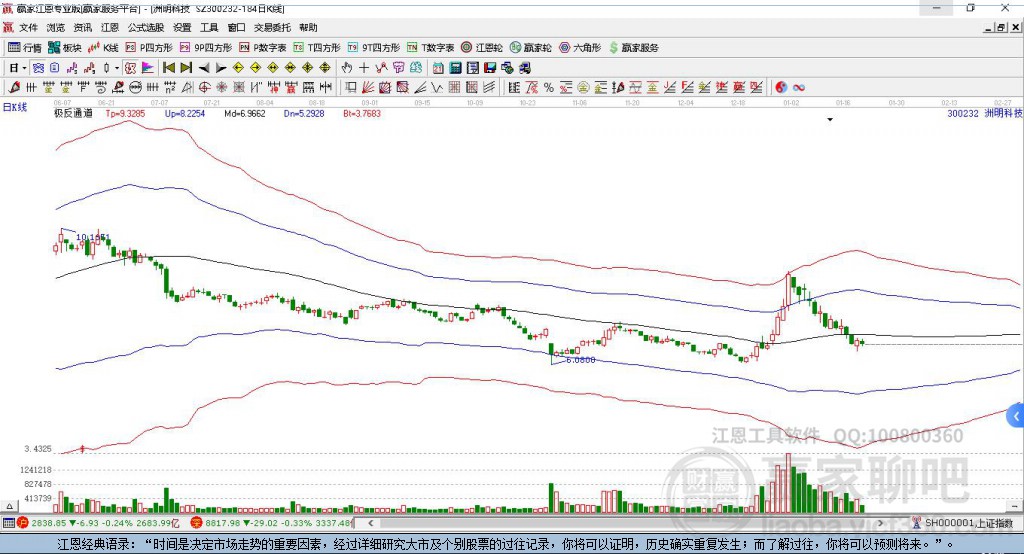Click the black left arrow icon
This screenshot has width=1024, height=554.
204,68
